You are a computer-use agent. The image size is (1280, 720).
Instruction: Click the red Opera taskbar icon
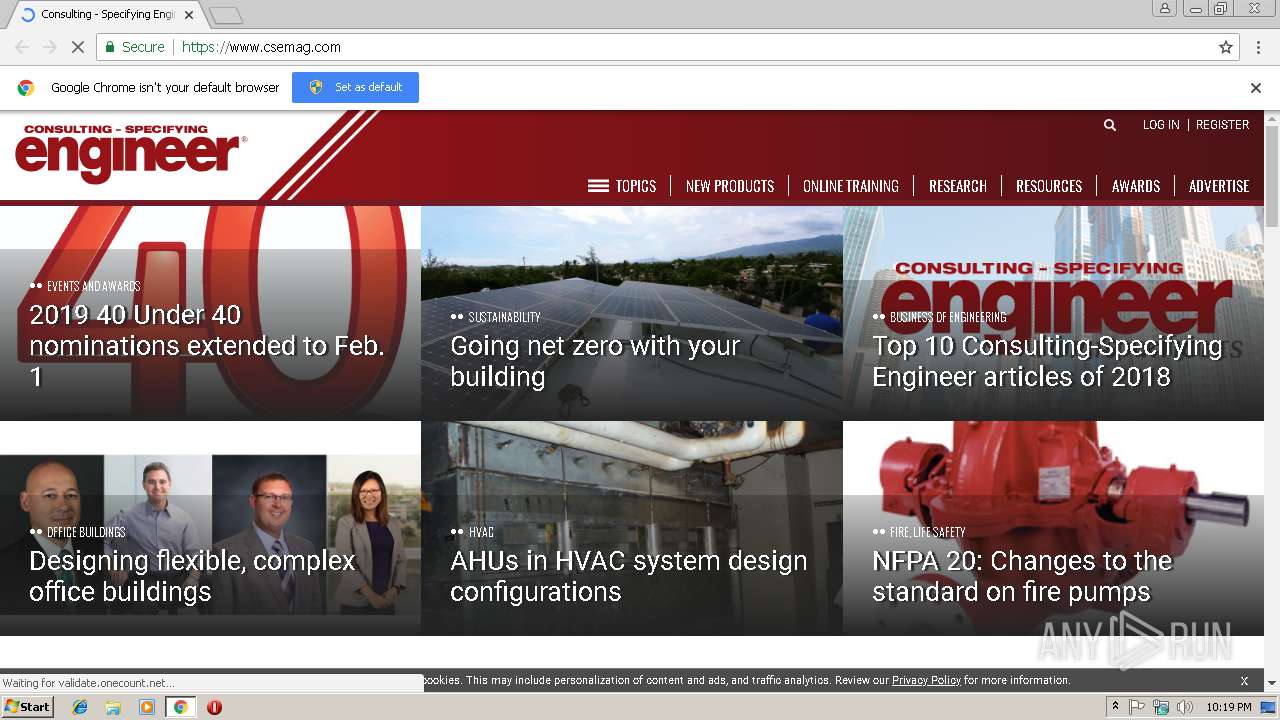(x=214, y=707)
